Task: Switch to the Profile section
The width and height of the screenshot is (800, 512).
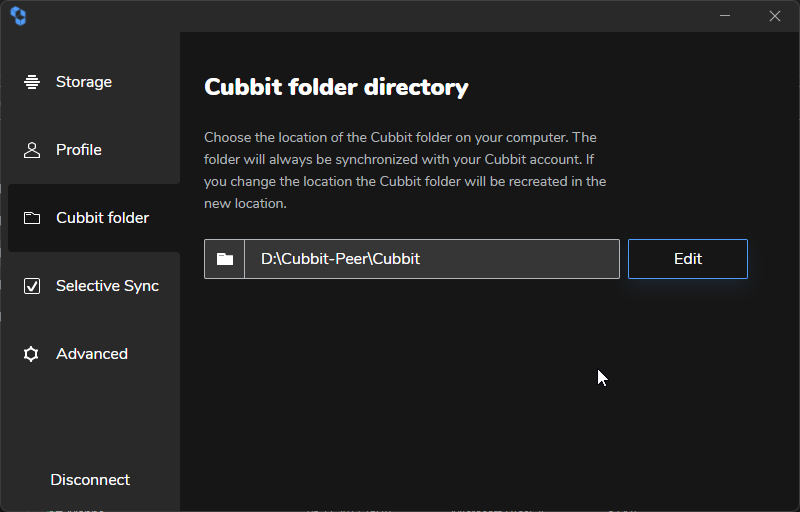Action: (94, 150)
